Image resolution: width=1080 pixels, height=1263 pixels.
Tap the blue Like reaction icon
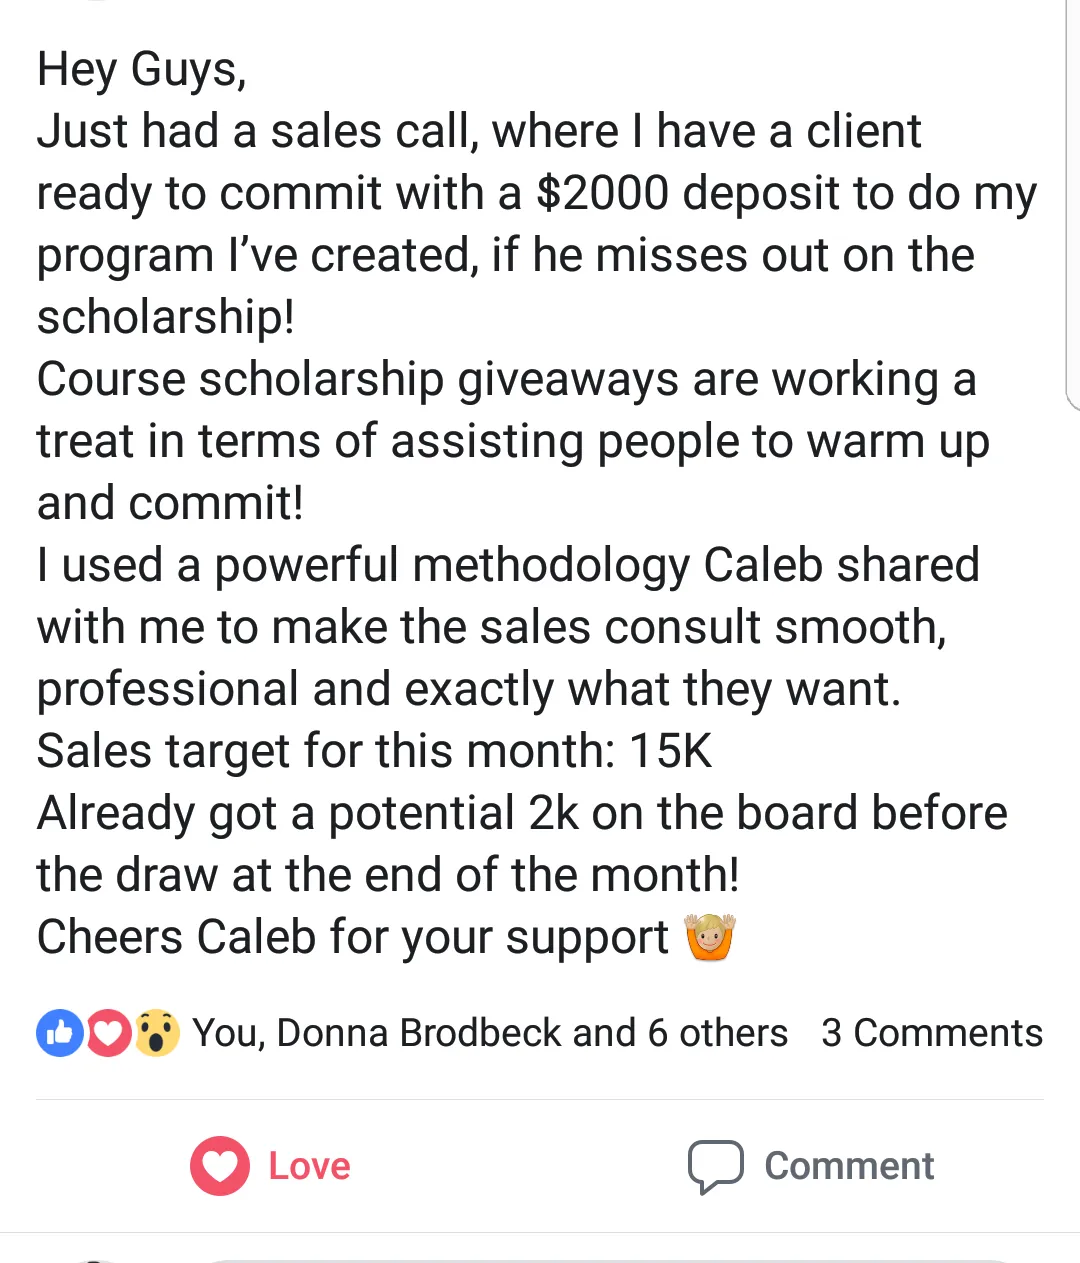[x=60, y=1034]
